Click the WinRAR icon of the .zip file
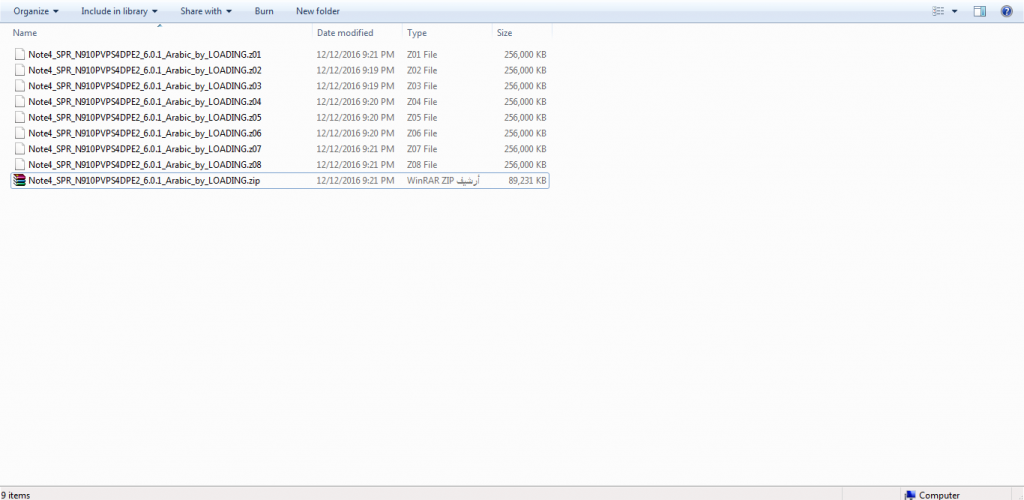 coord(20,180)
